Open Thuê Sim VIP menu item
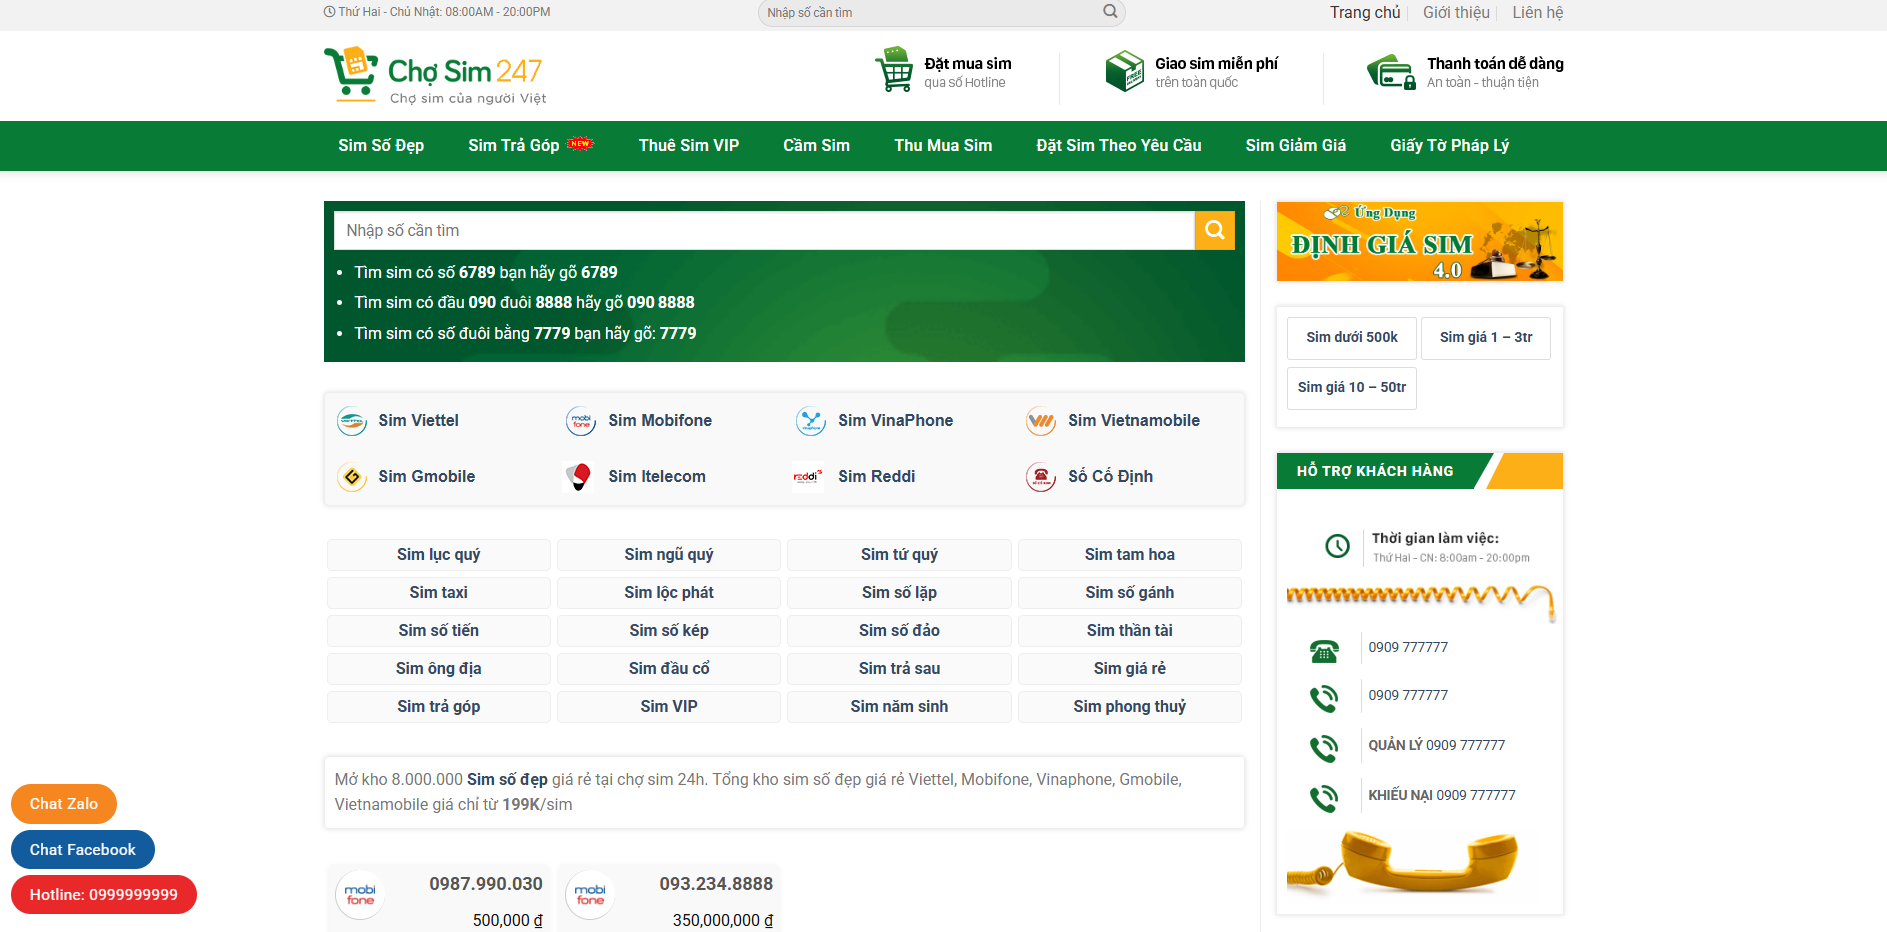This screenshot has height=932, width=1887. coord(689,146)
